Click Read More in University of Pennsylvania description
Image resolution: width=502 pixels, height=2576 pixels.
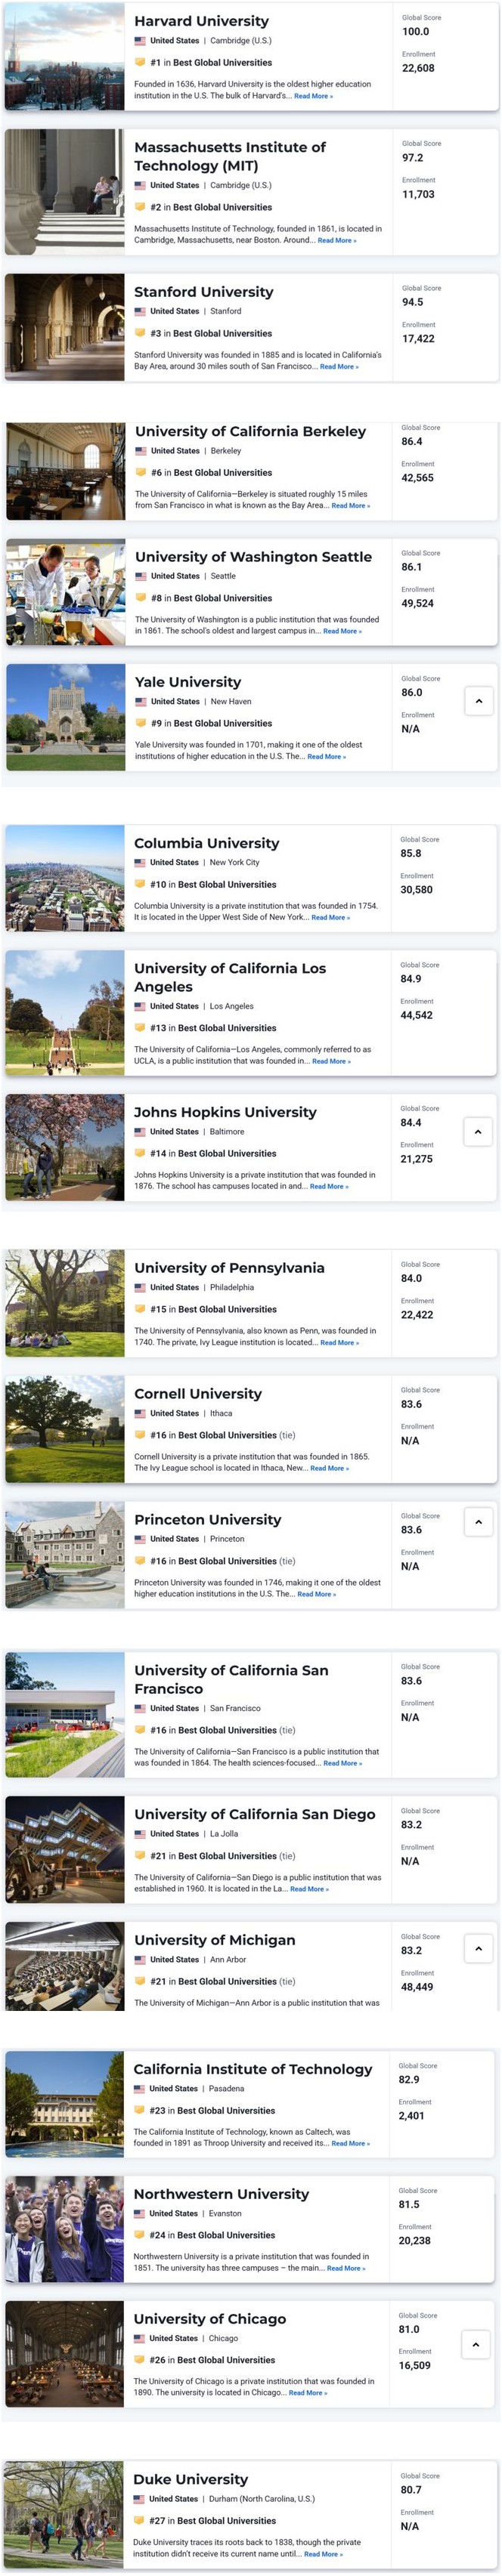pos(339,1343)
